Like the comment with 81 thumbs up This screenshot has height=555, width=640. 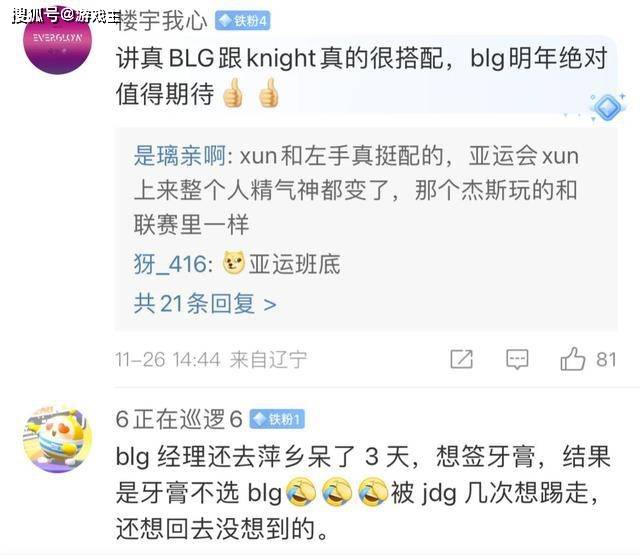[x=573, y=359]
